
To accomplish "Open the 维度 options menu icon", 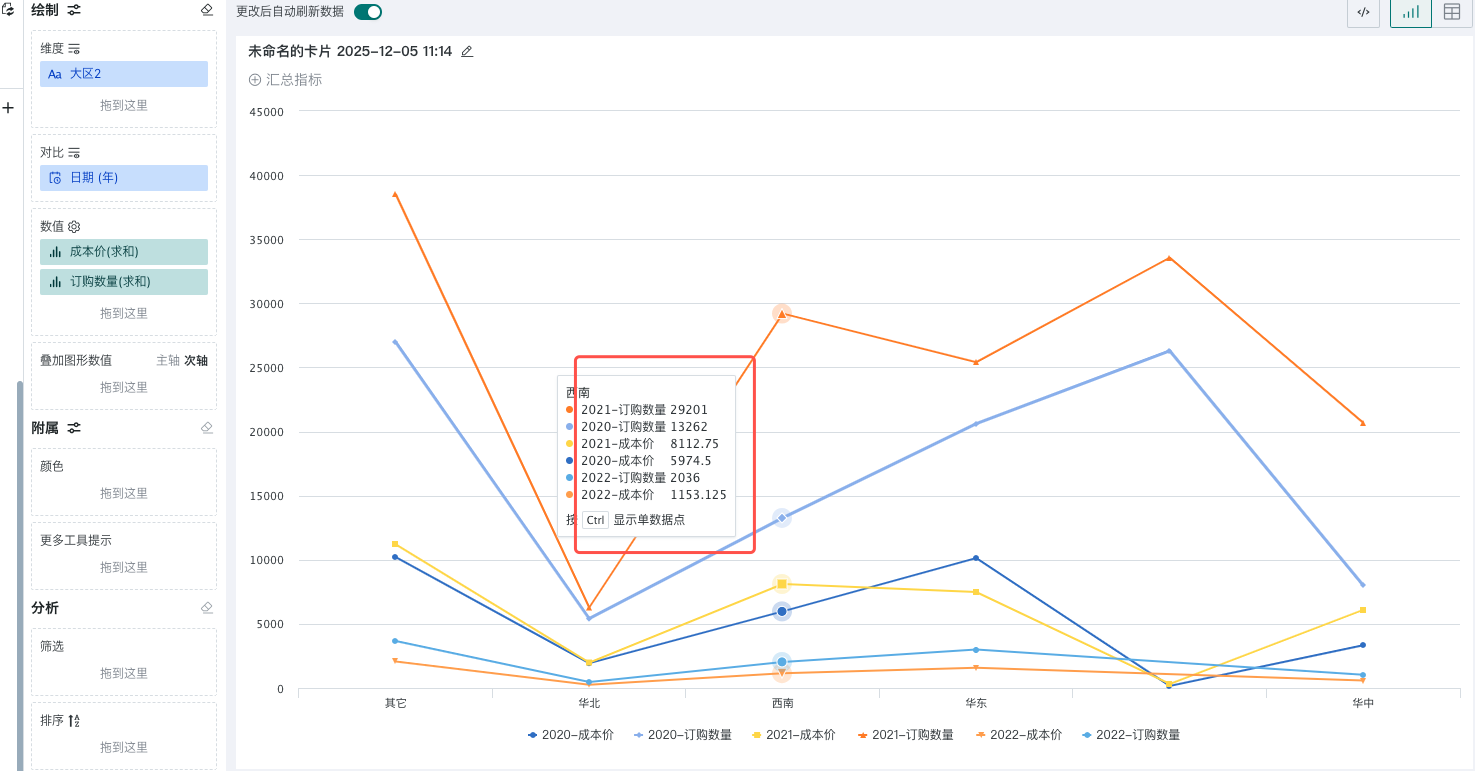I will (74, 49).
